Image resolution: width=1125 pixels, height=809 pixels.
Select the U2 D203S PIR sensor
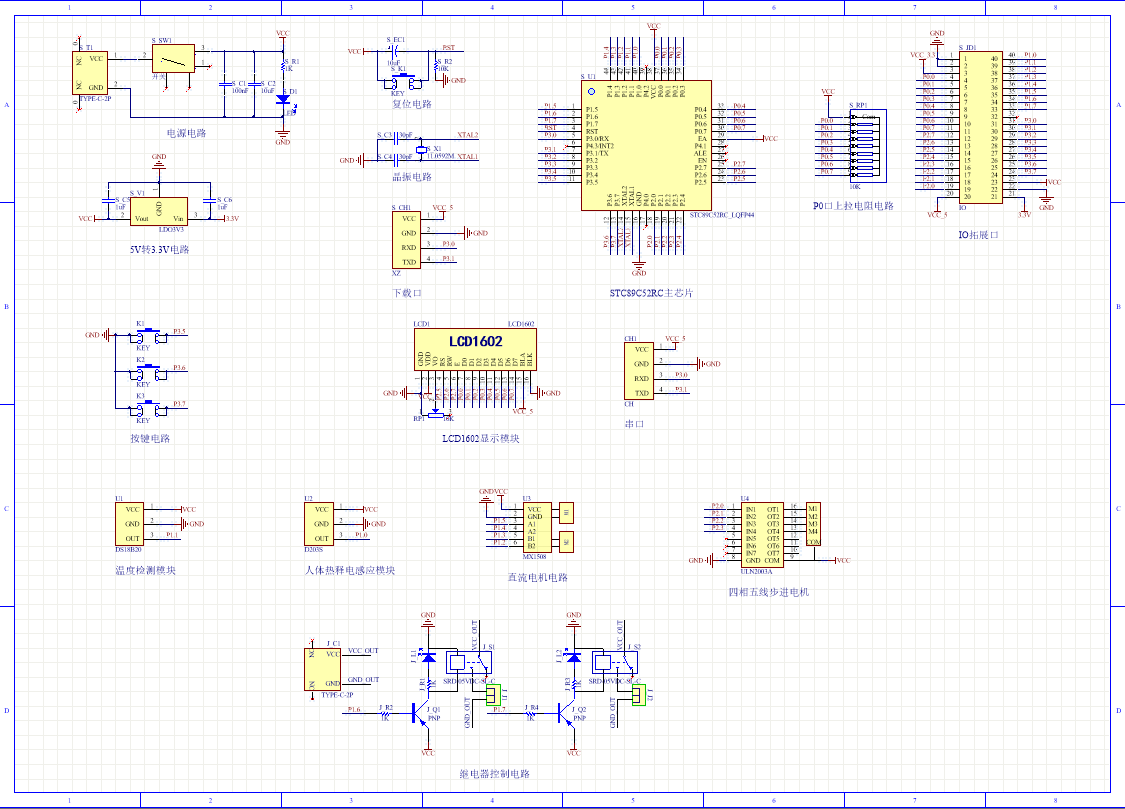pyautogui.click(x=319, y=524)
